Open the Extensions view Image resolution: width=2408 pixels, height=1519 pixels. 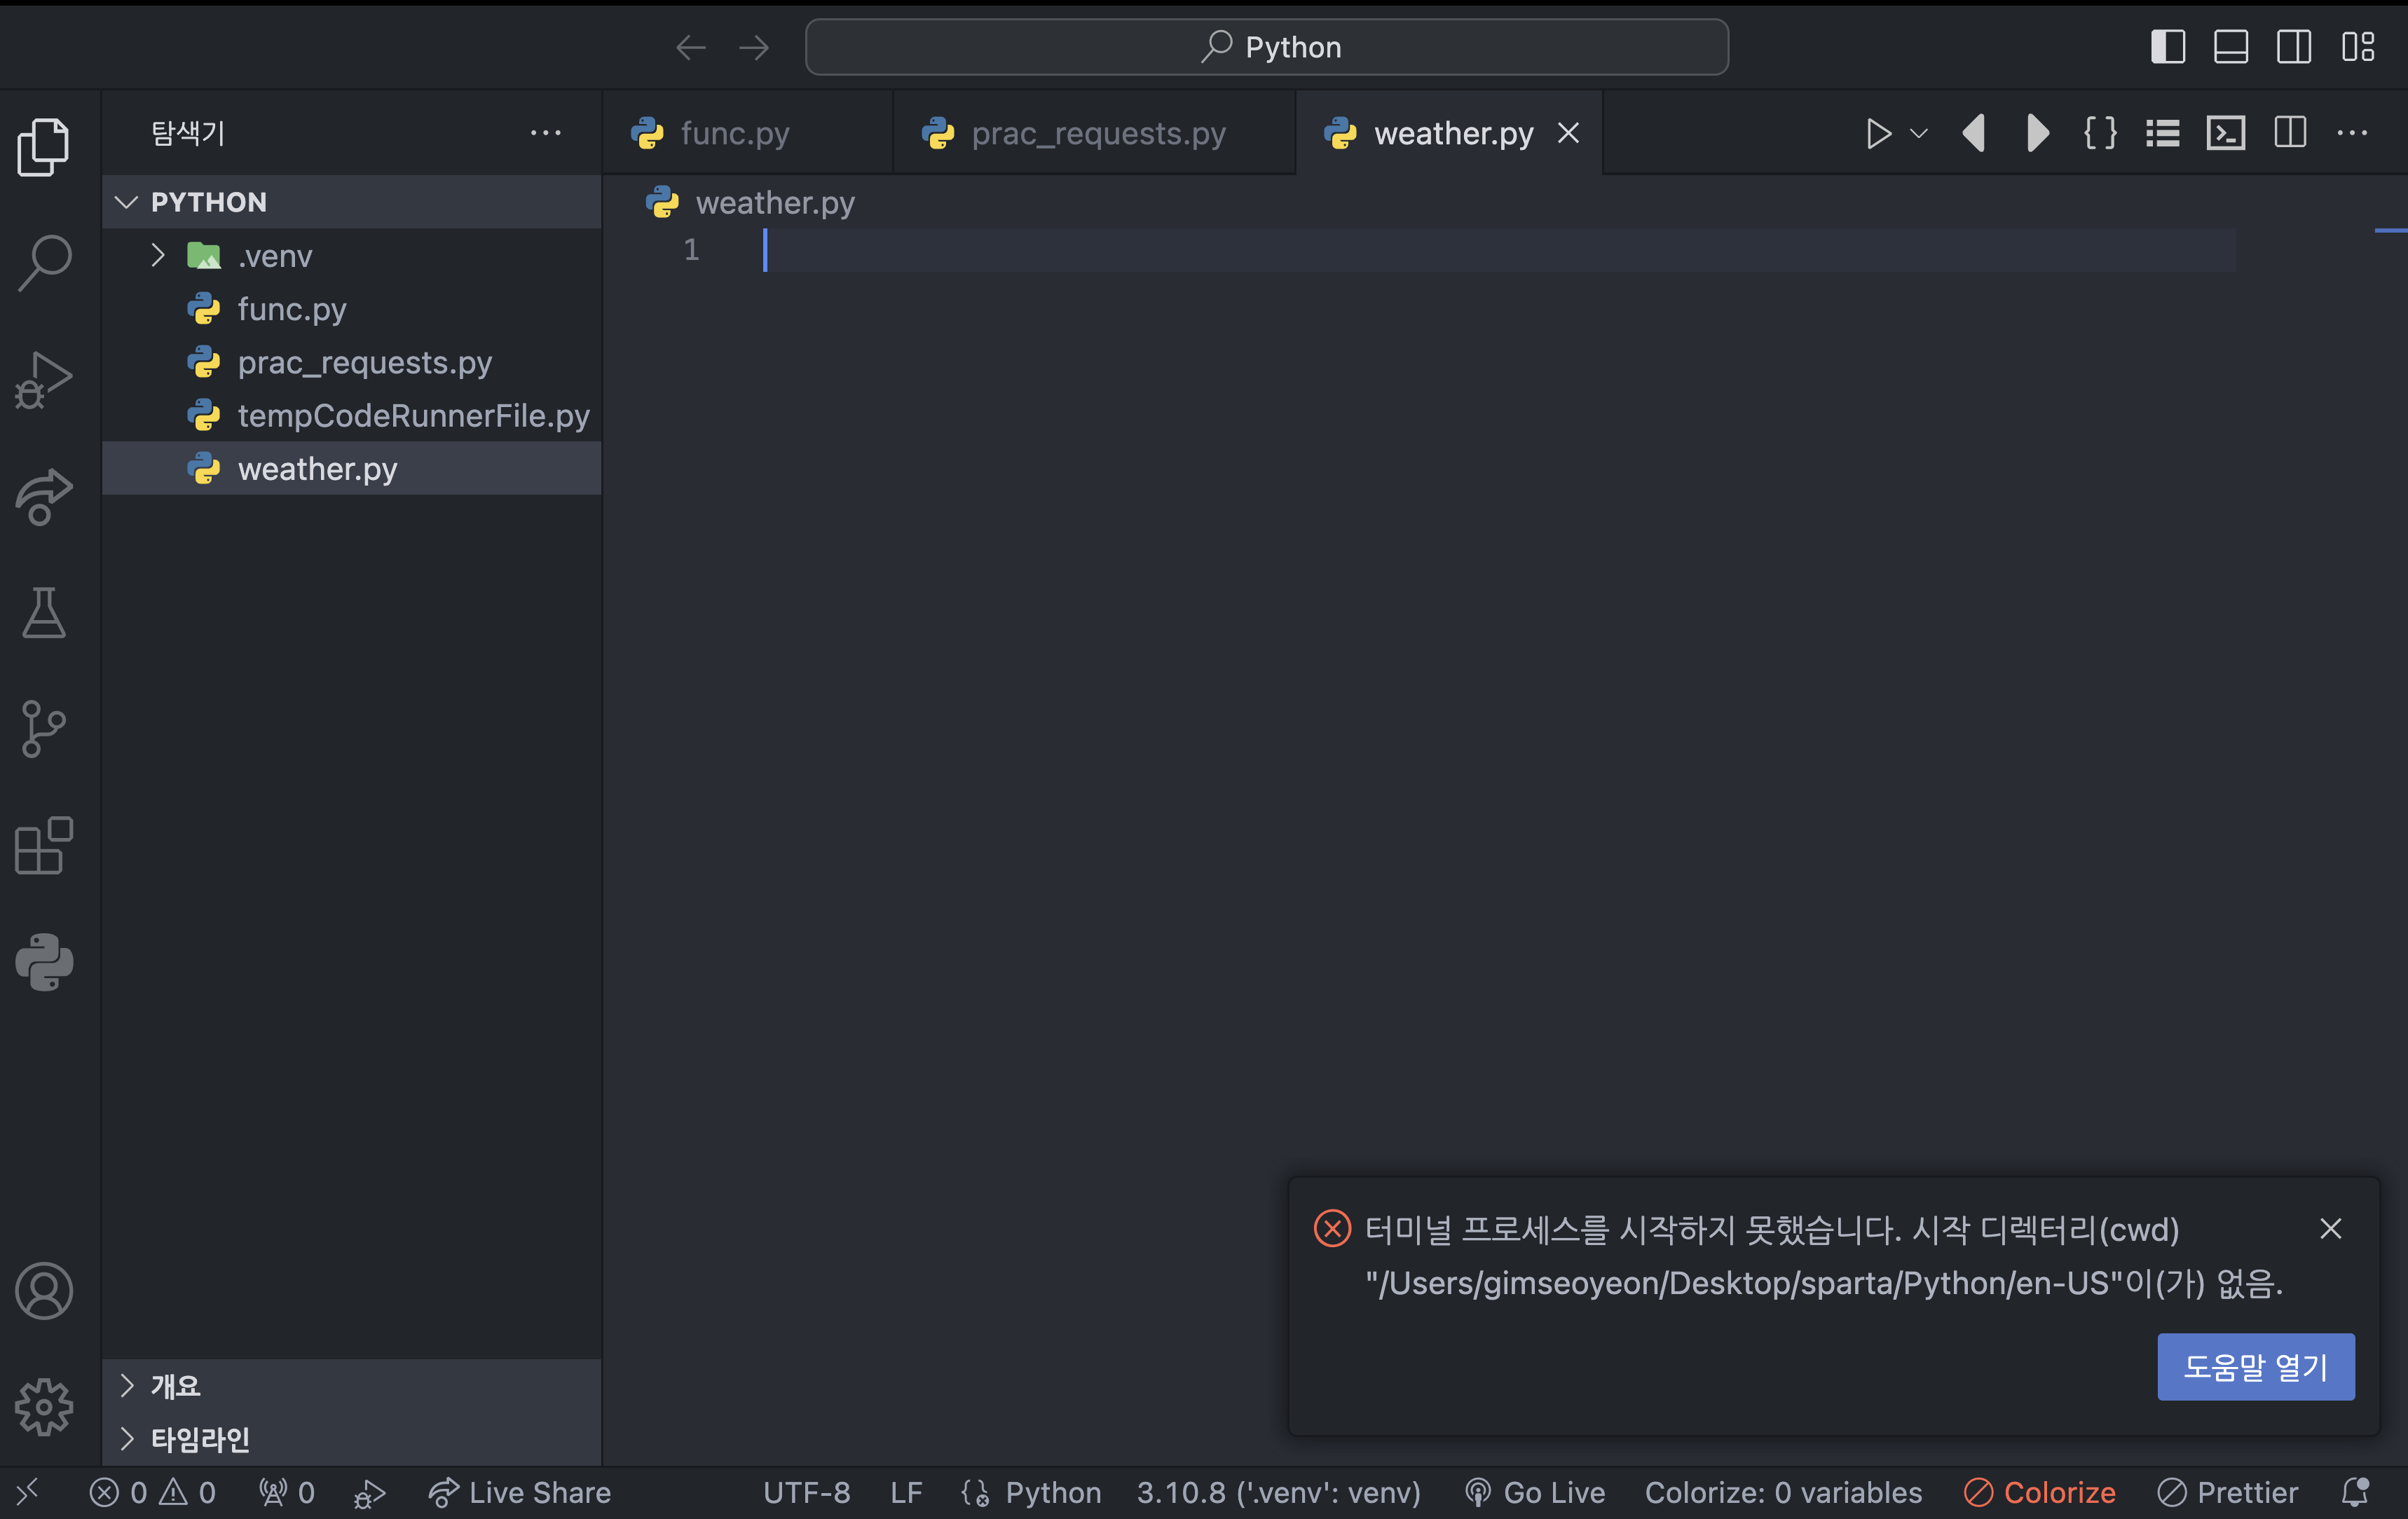[44, 846]
